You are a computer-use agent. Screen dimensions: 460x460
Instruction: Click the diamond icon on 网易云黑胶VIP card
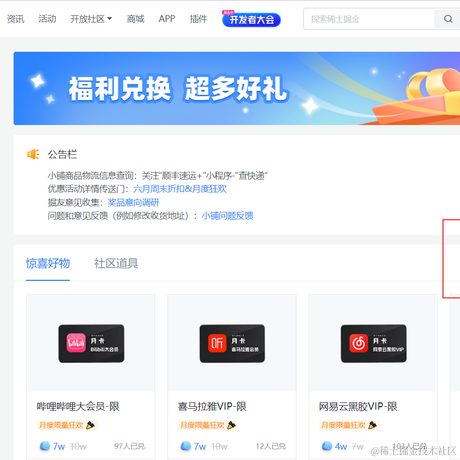(327, 446)
